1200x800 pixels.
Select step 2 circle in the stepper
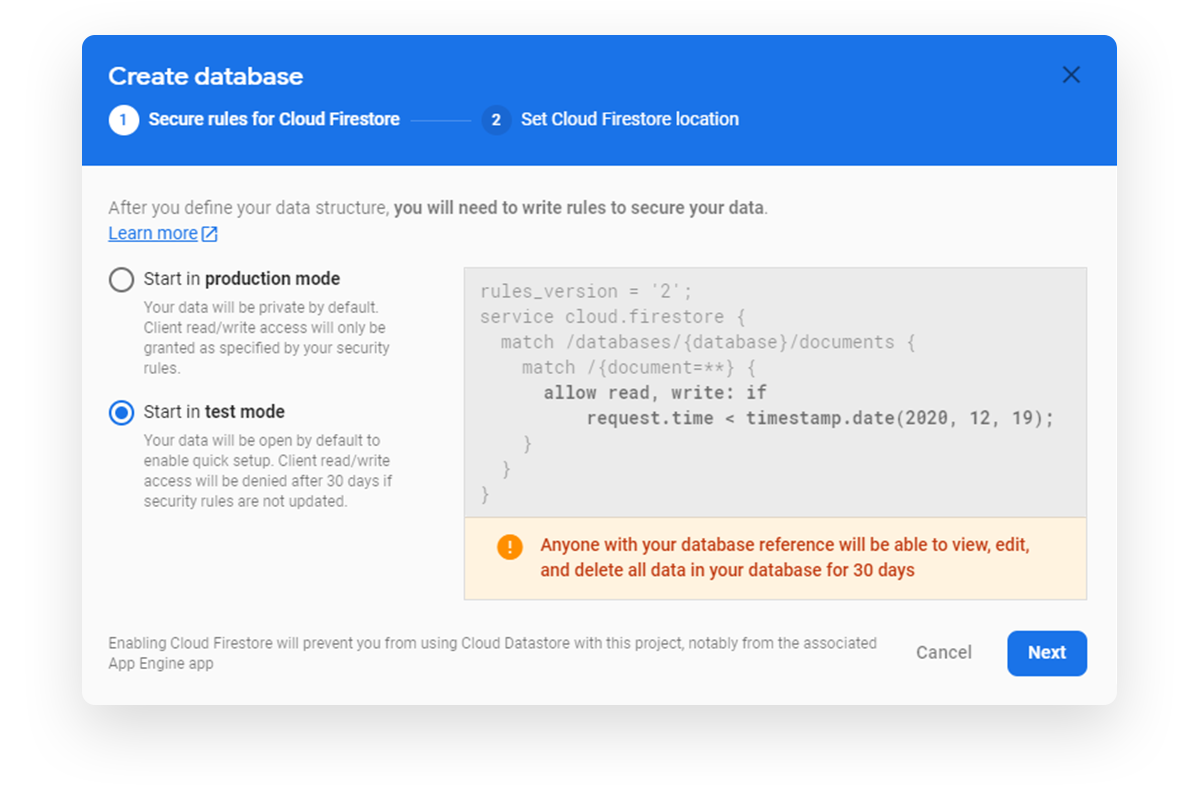point(496,120)
